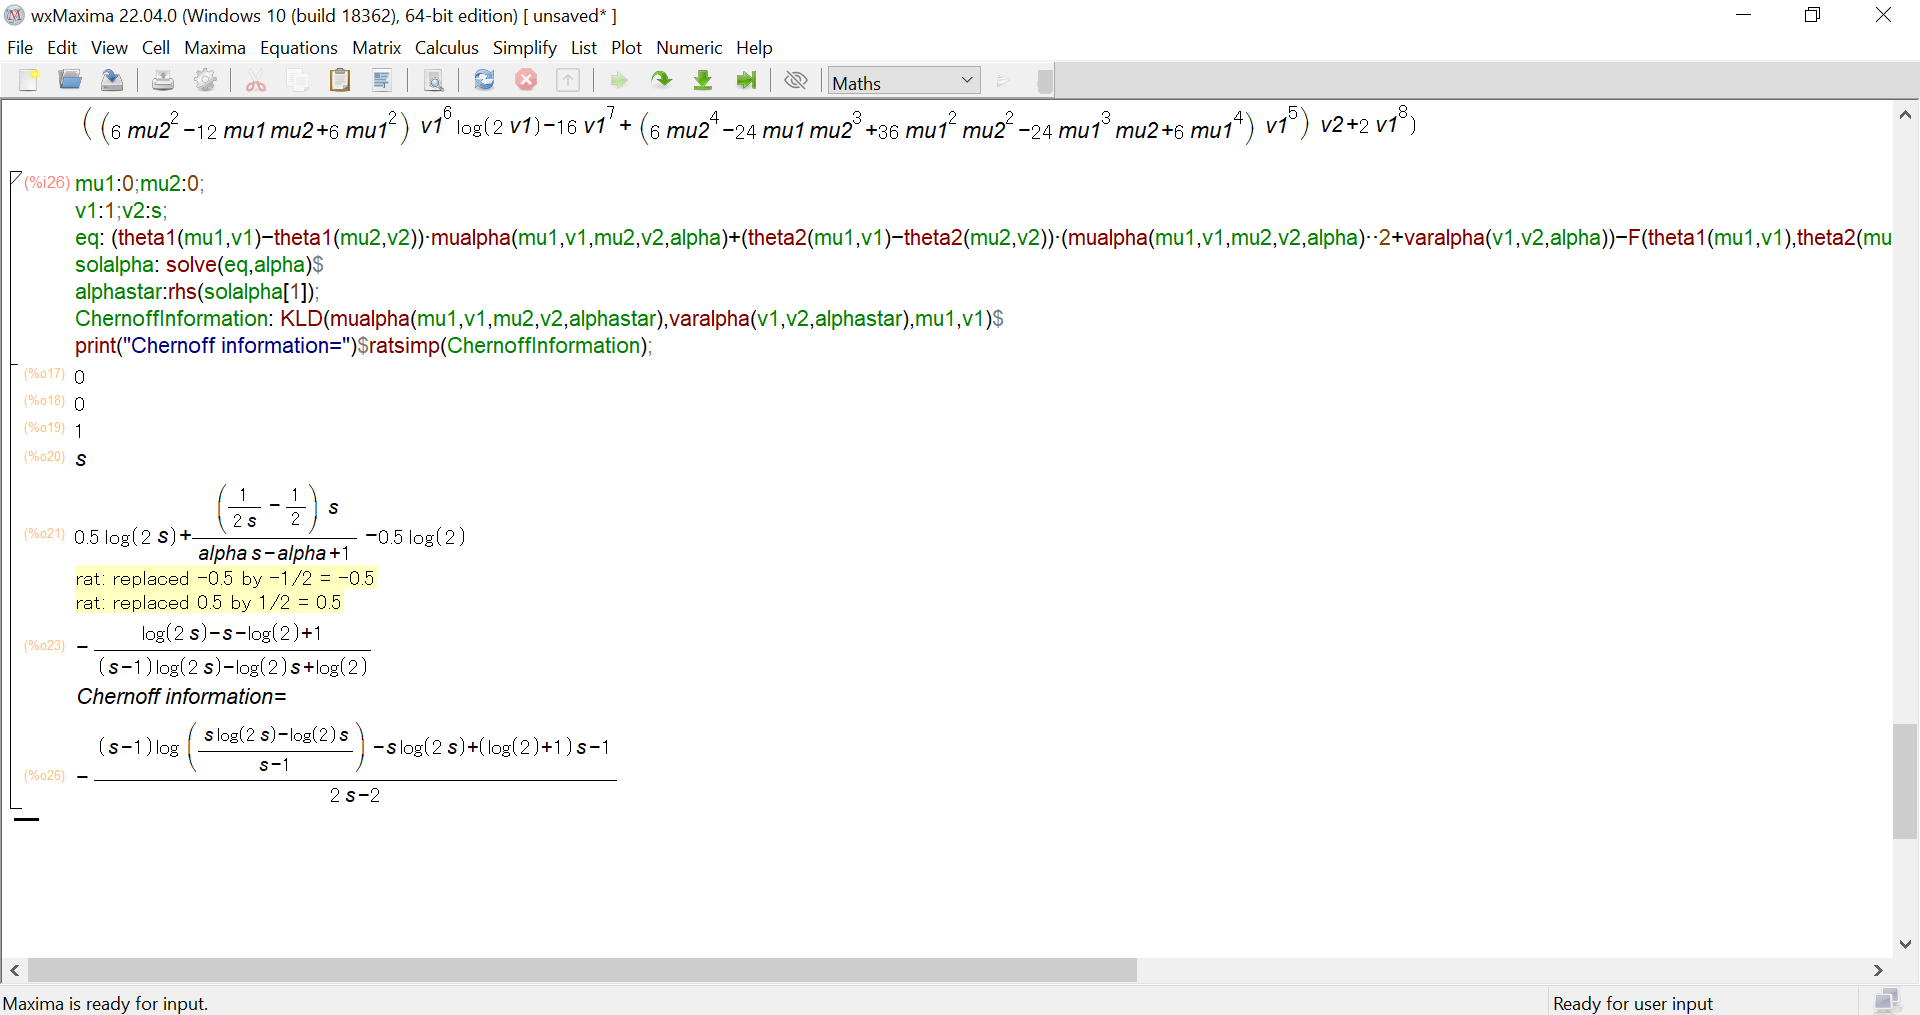
Task: Click the New document icon
Action: pyautogui.click(x=28, y=81)
